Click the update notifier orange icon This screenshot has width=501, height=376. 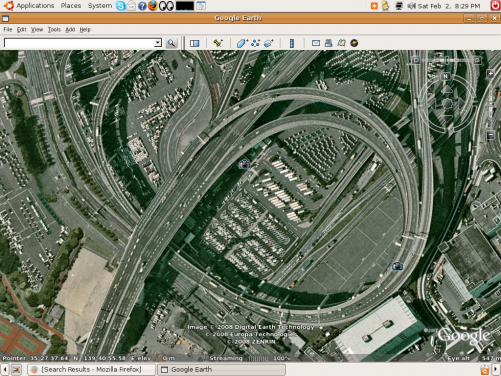click(374, 6)
